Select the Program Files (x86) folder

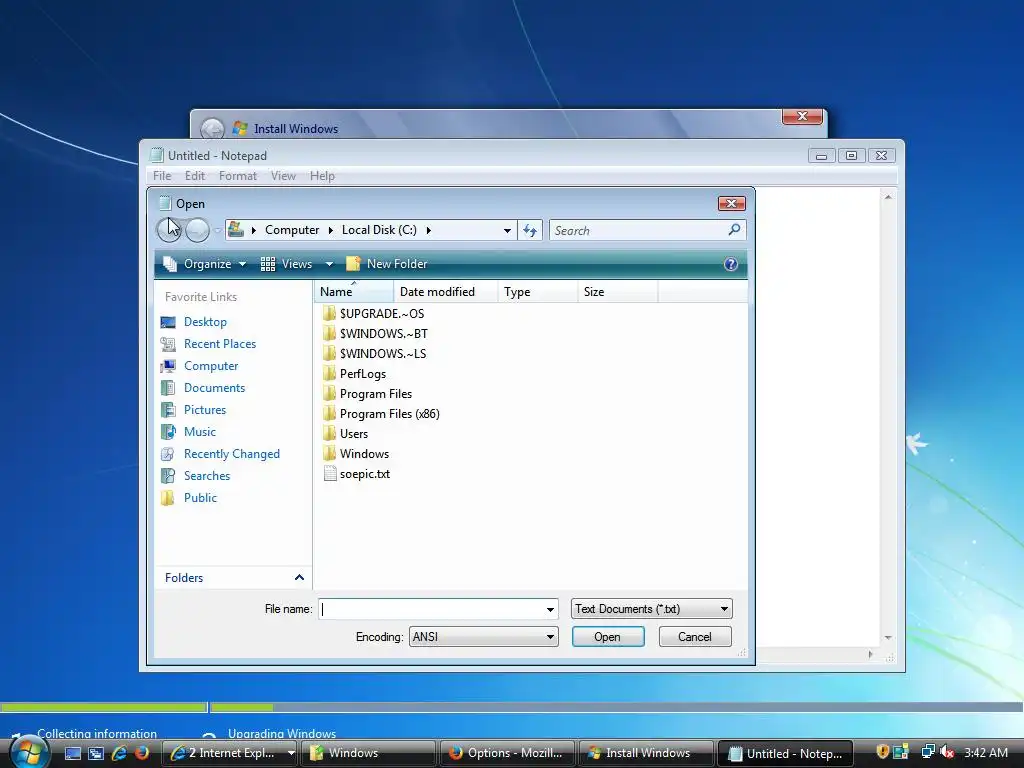click(x=381, y=414)
